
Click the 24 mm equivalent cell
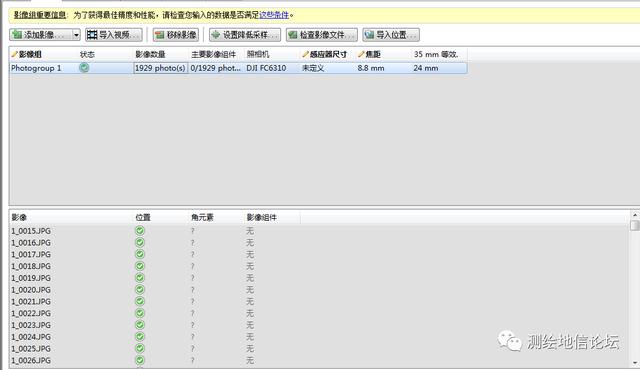[426, 68]
